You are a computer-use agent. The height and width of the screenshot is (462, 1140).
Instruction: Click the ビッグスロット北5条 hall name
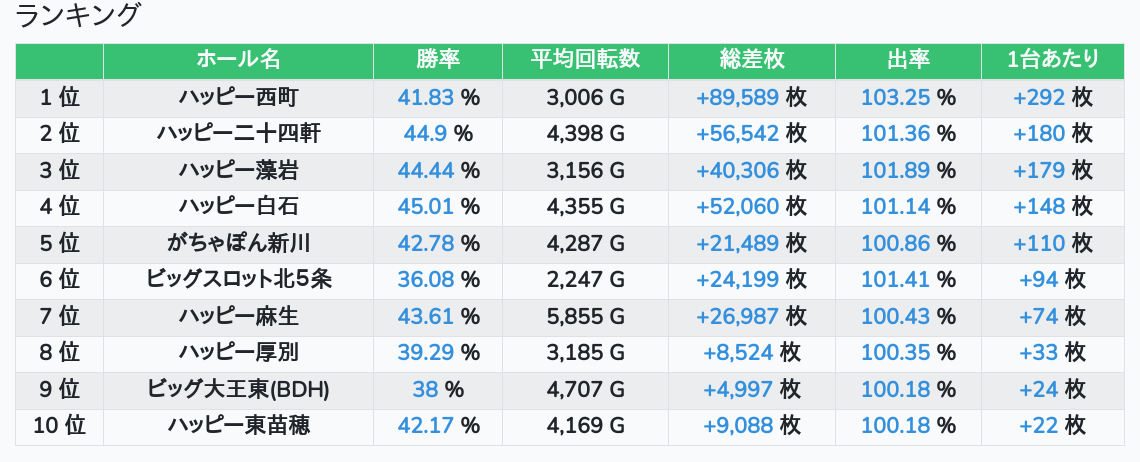pyautogui.click(x=238, y=279)
